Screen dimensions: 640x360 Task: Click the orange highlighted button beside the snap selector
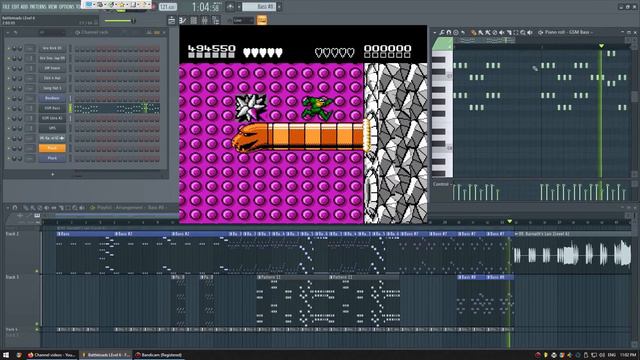(x=262, y=20)
